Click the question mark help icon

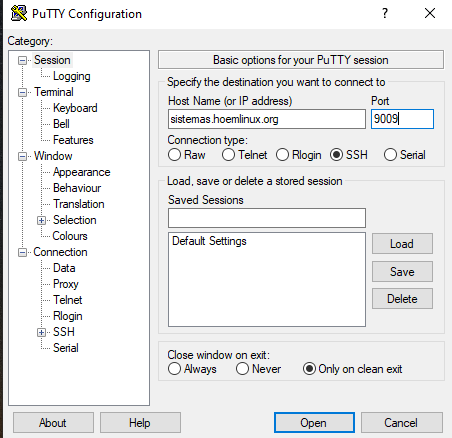(x=385, y=13)
